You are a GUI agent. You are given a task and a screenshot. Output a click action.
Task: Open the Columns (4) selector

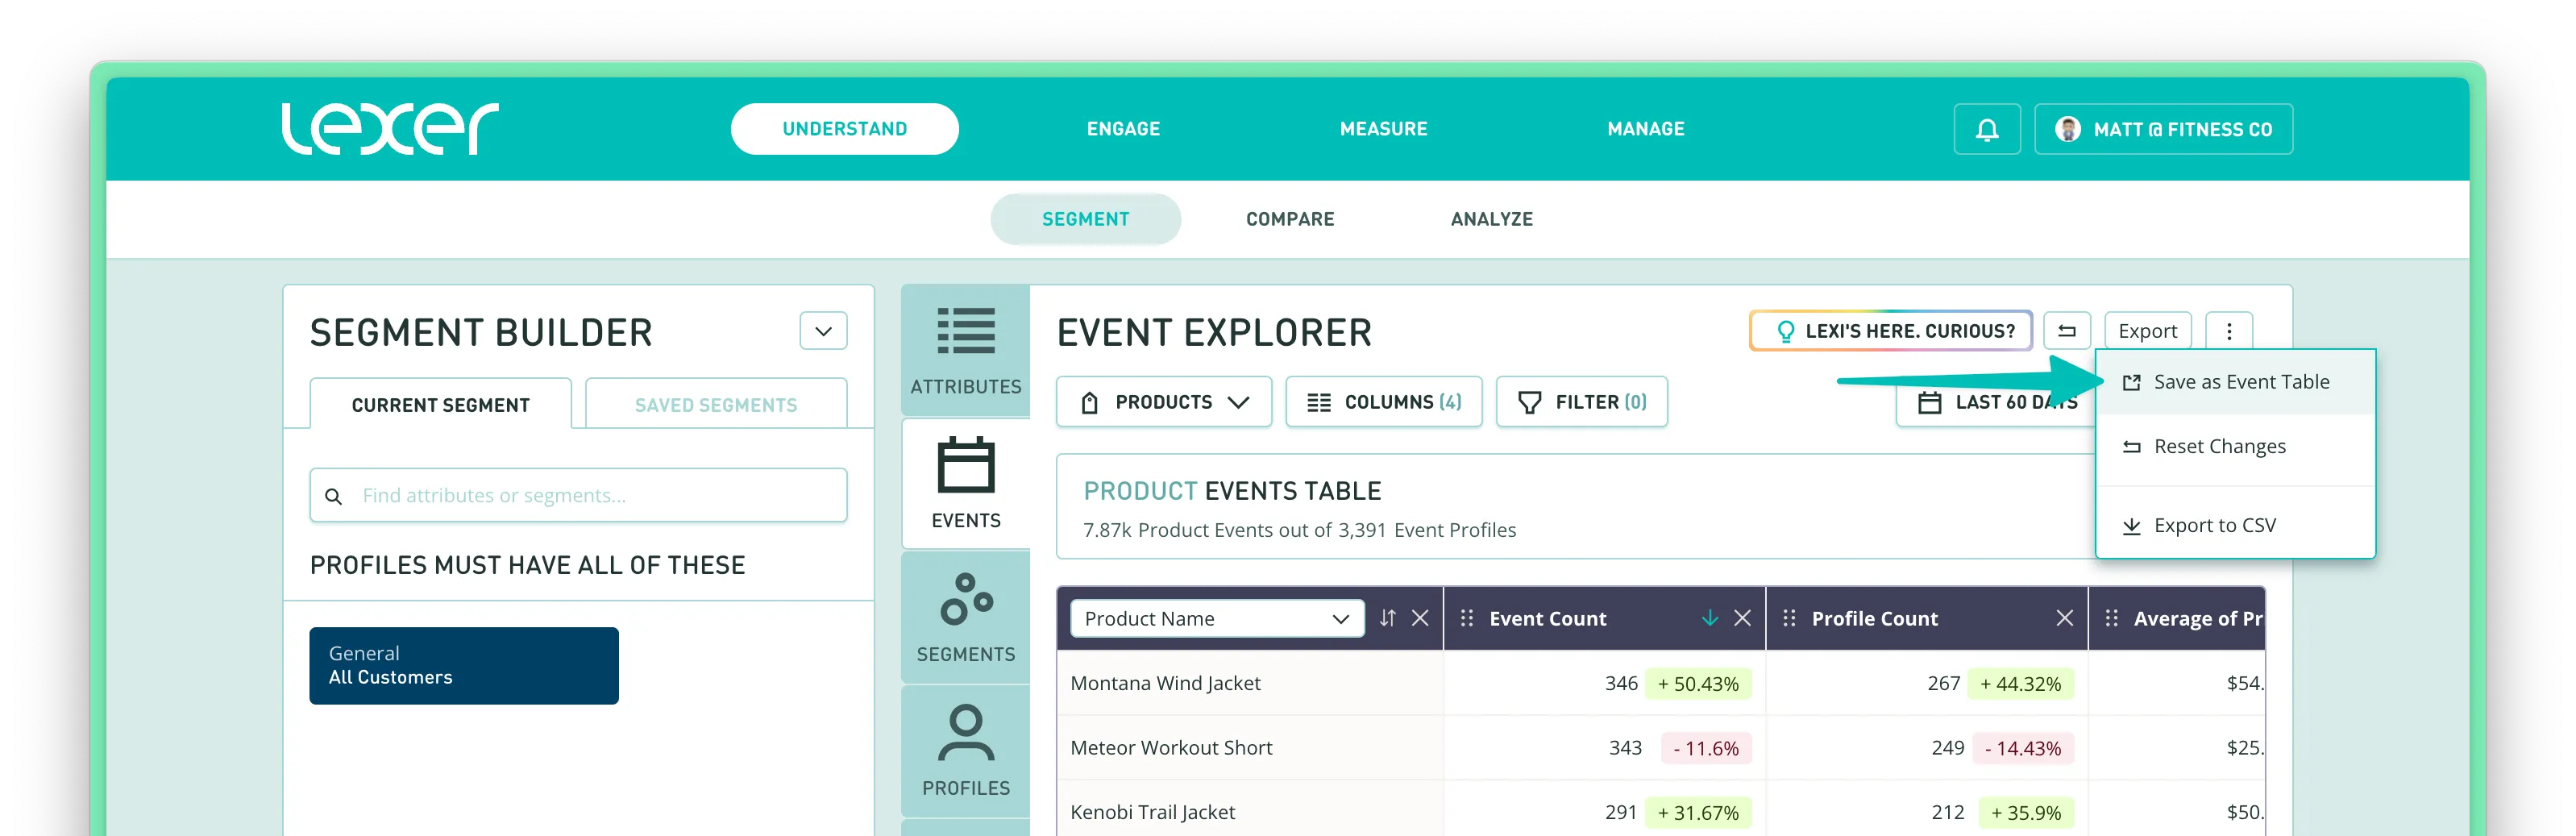[1383, 402]
